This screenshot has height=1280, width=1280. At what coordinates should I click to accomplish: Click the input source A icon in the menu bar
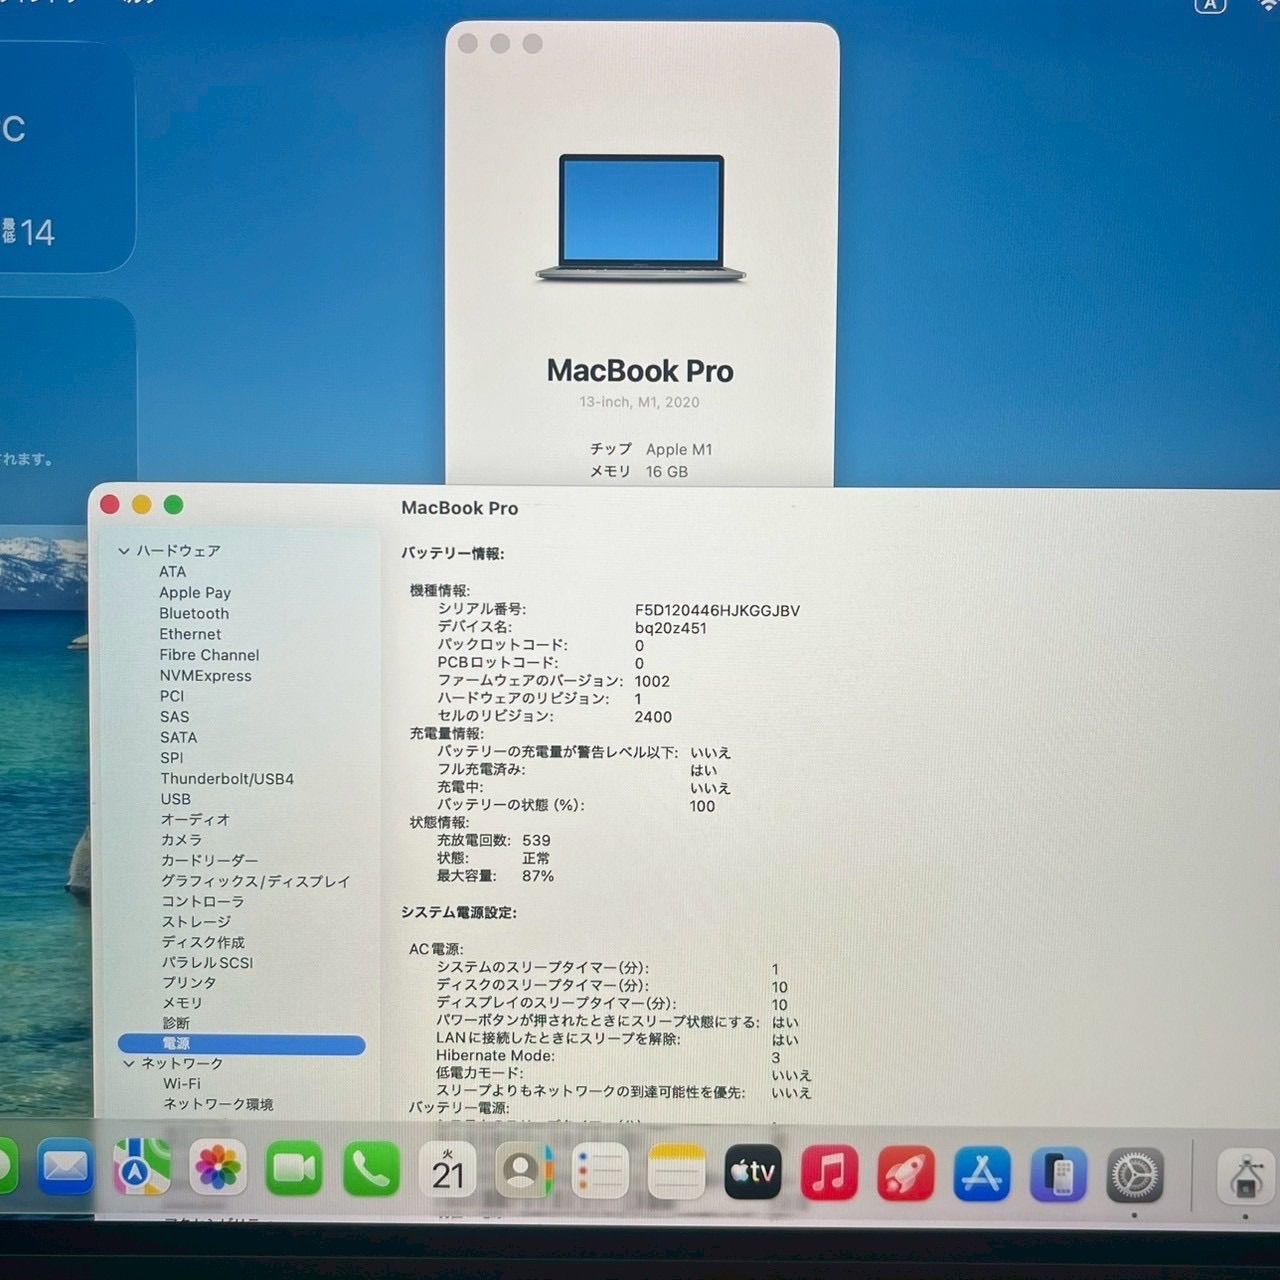1210,5
